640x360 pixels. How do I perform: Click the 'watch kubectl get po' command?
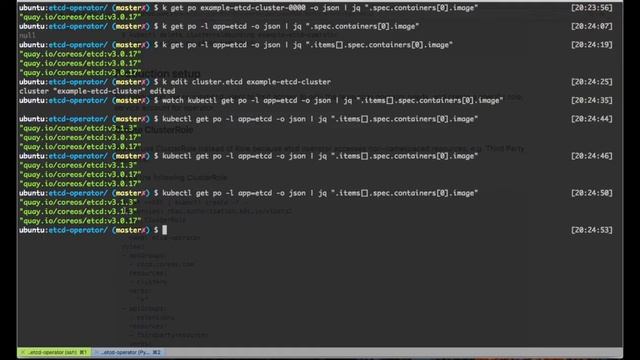[333, 100]
